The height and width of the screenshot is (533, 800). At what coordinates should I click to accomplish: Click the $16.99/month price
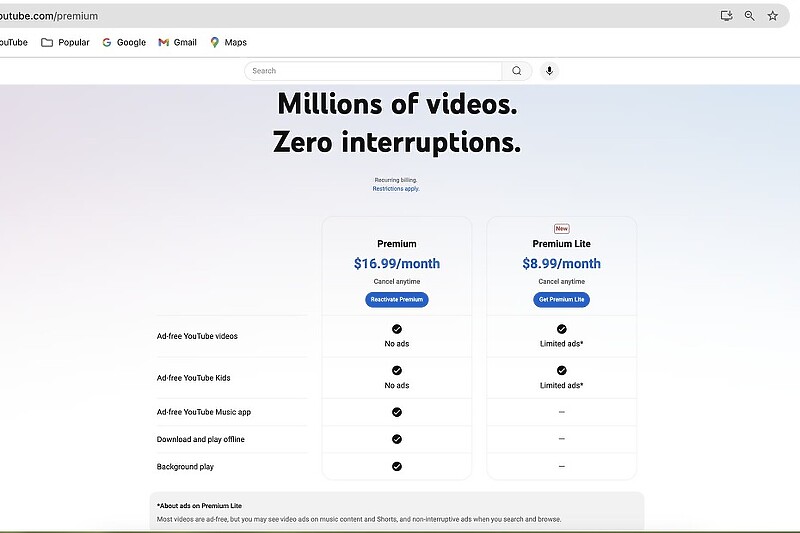(x=397, y=264)
